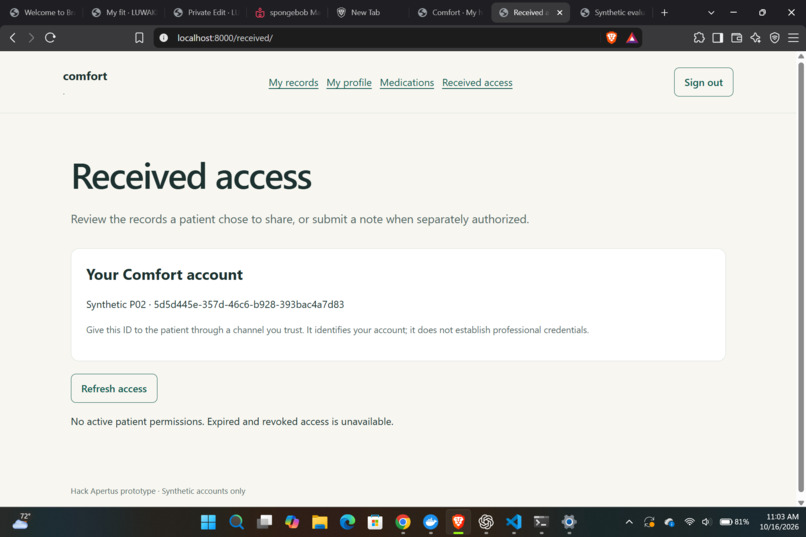Open Google Chrome from the taskbar
Image resolution: width=806 pixels, height=537 pixels.
(x=403, y=522)
